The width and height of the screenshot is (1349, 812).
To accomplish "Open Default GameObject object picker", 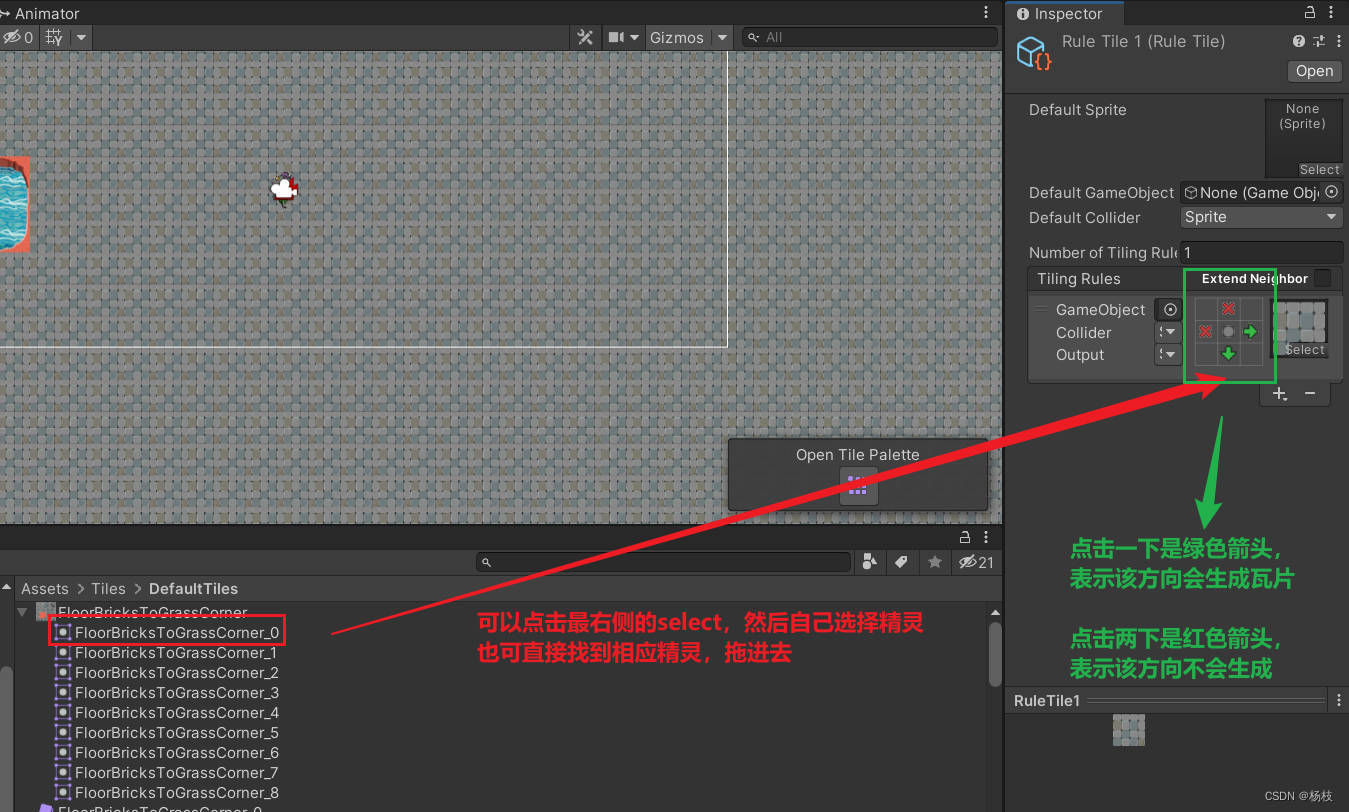I will tap(1332, 193).
